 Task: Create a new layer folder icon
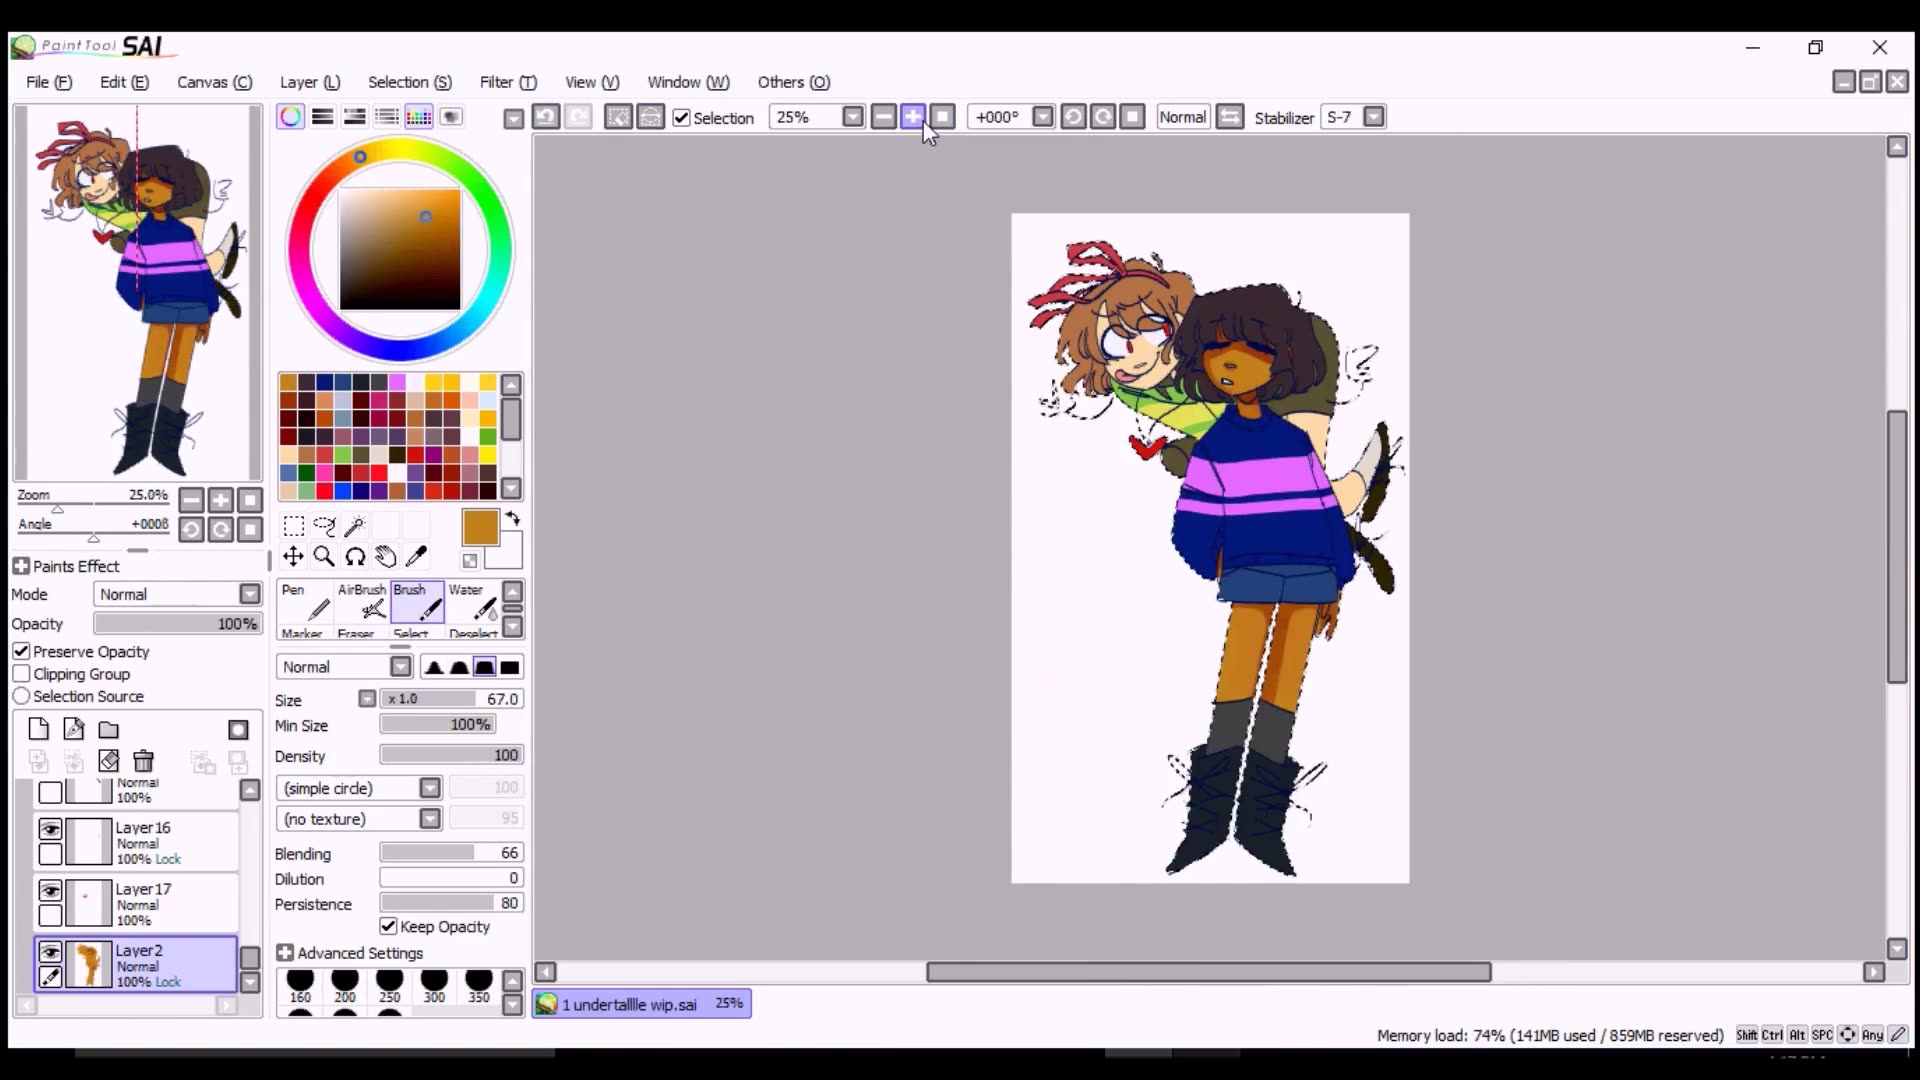tap(108, 729)
